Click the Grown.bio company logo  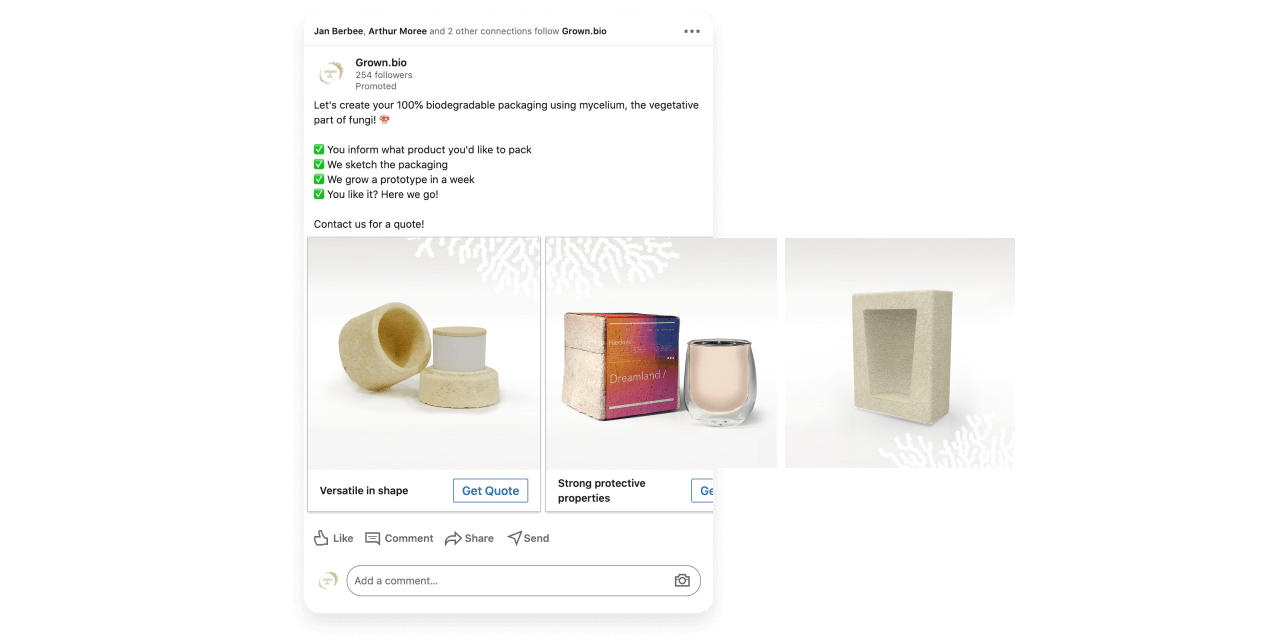pyautogui.click(x=331, y=74)
